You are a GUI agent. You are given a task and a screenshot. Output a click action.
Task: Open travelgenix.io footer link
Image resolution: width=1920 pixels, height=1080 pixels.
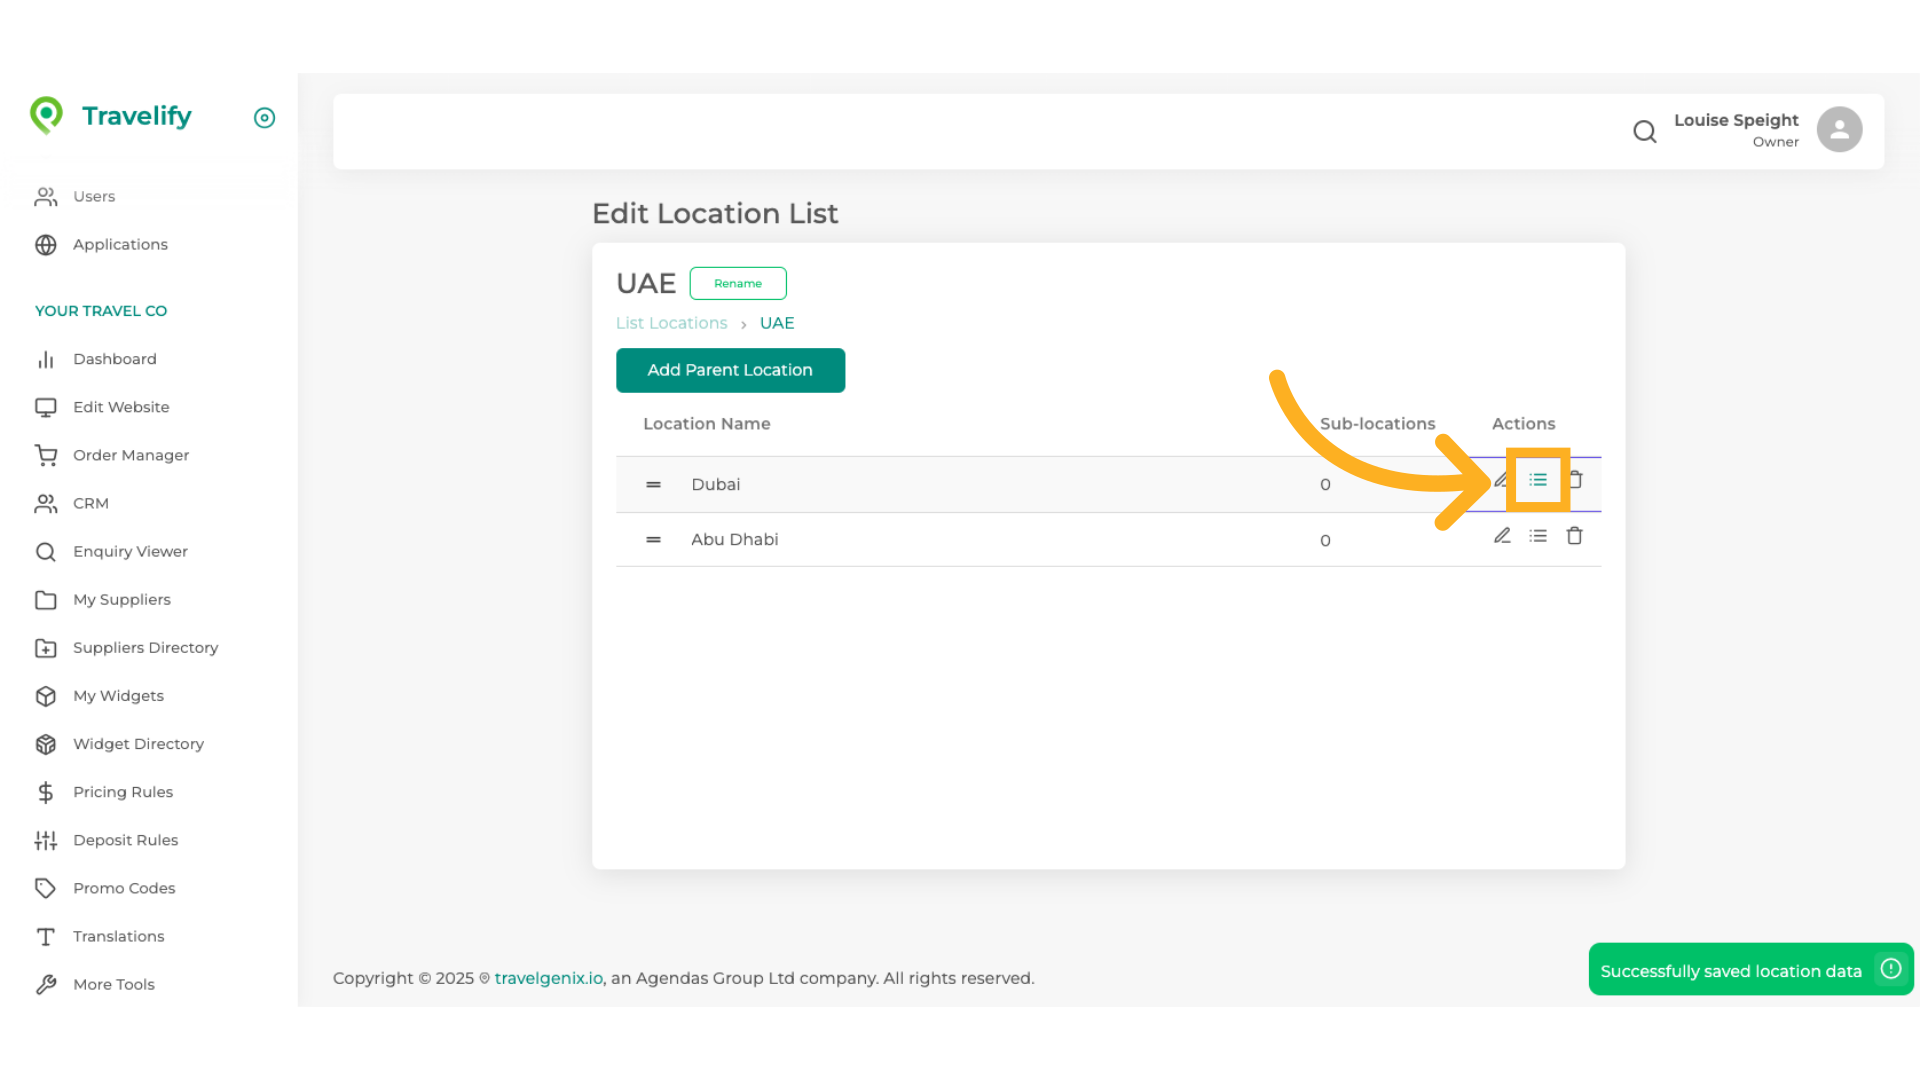tap(548, 978)
